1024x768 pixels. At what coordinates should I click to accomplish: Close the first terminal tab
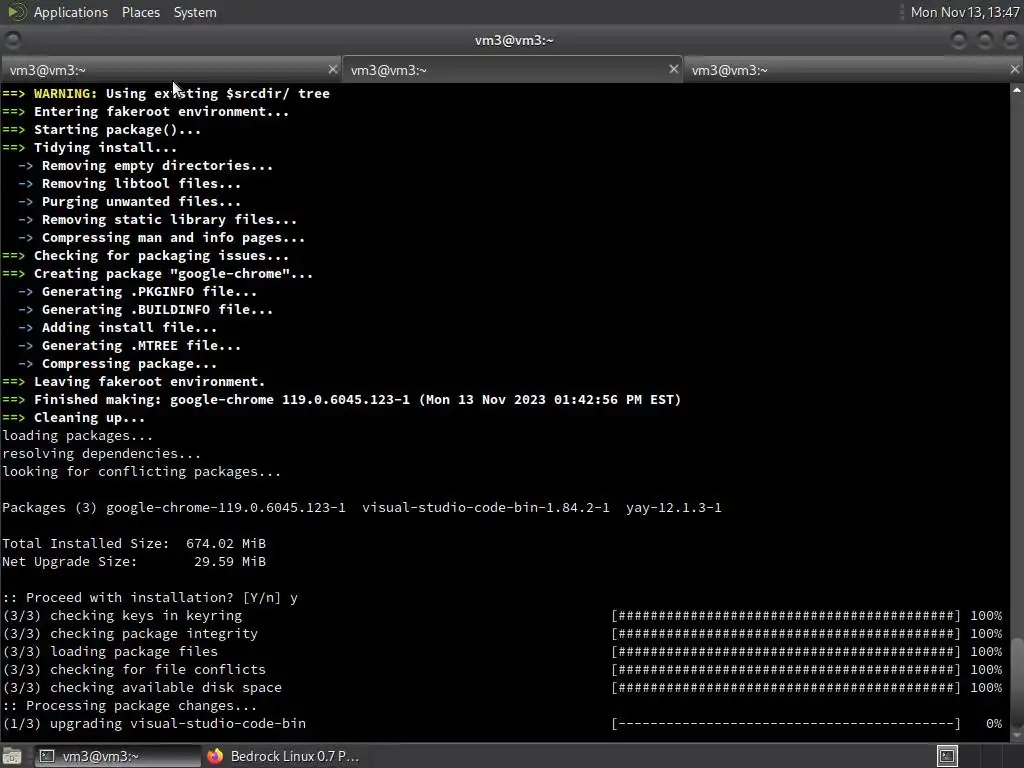click(332, 69)
